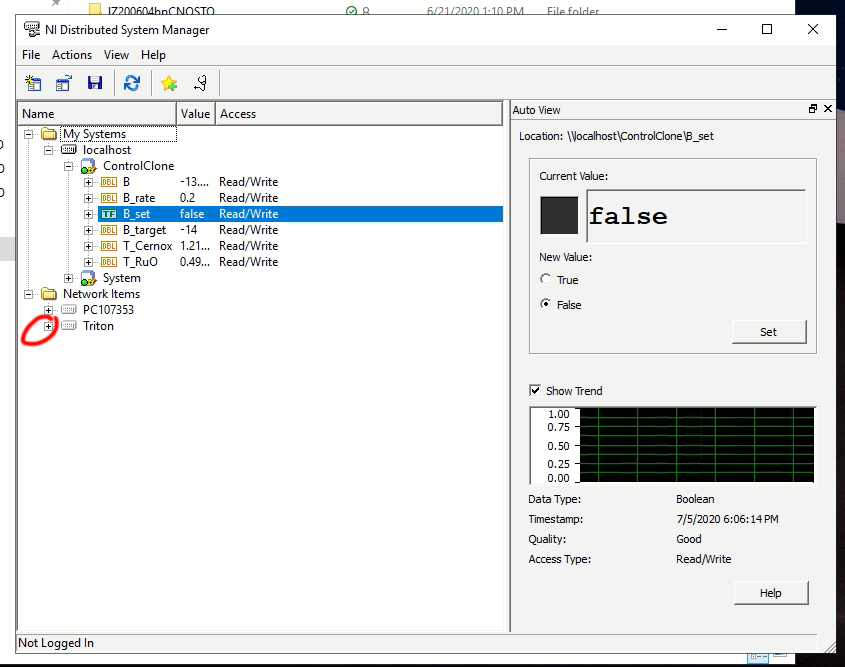Click the DBL icon next to B_rate
The width and height of the screenshot is (845, 667).
click(109, 198)
